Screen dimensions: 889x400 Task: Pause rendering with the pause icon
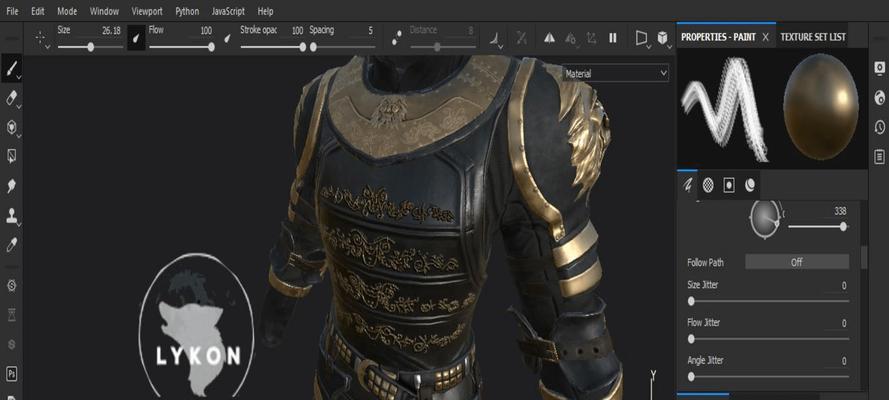tap(613, 38)
